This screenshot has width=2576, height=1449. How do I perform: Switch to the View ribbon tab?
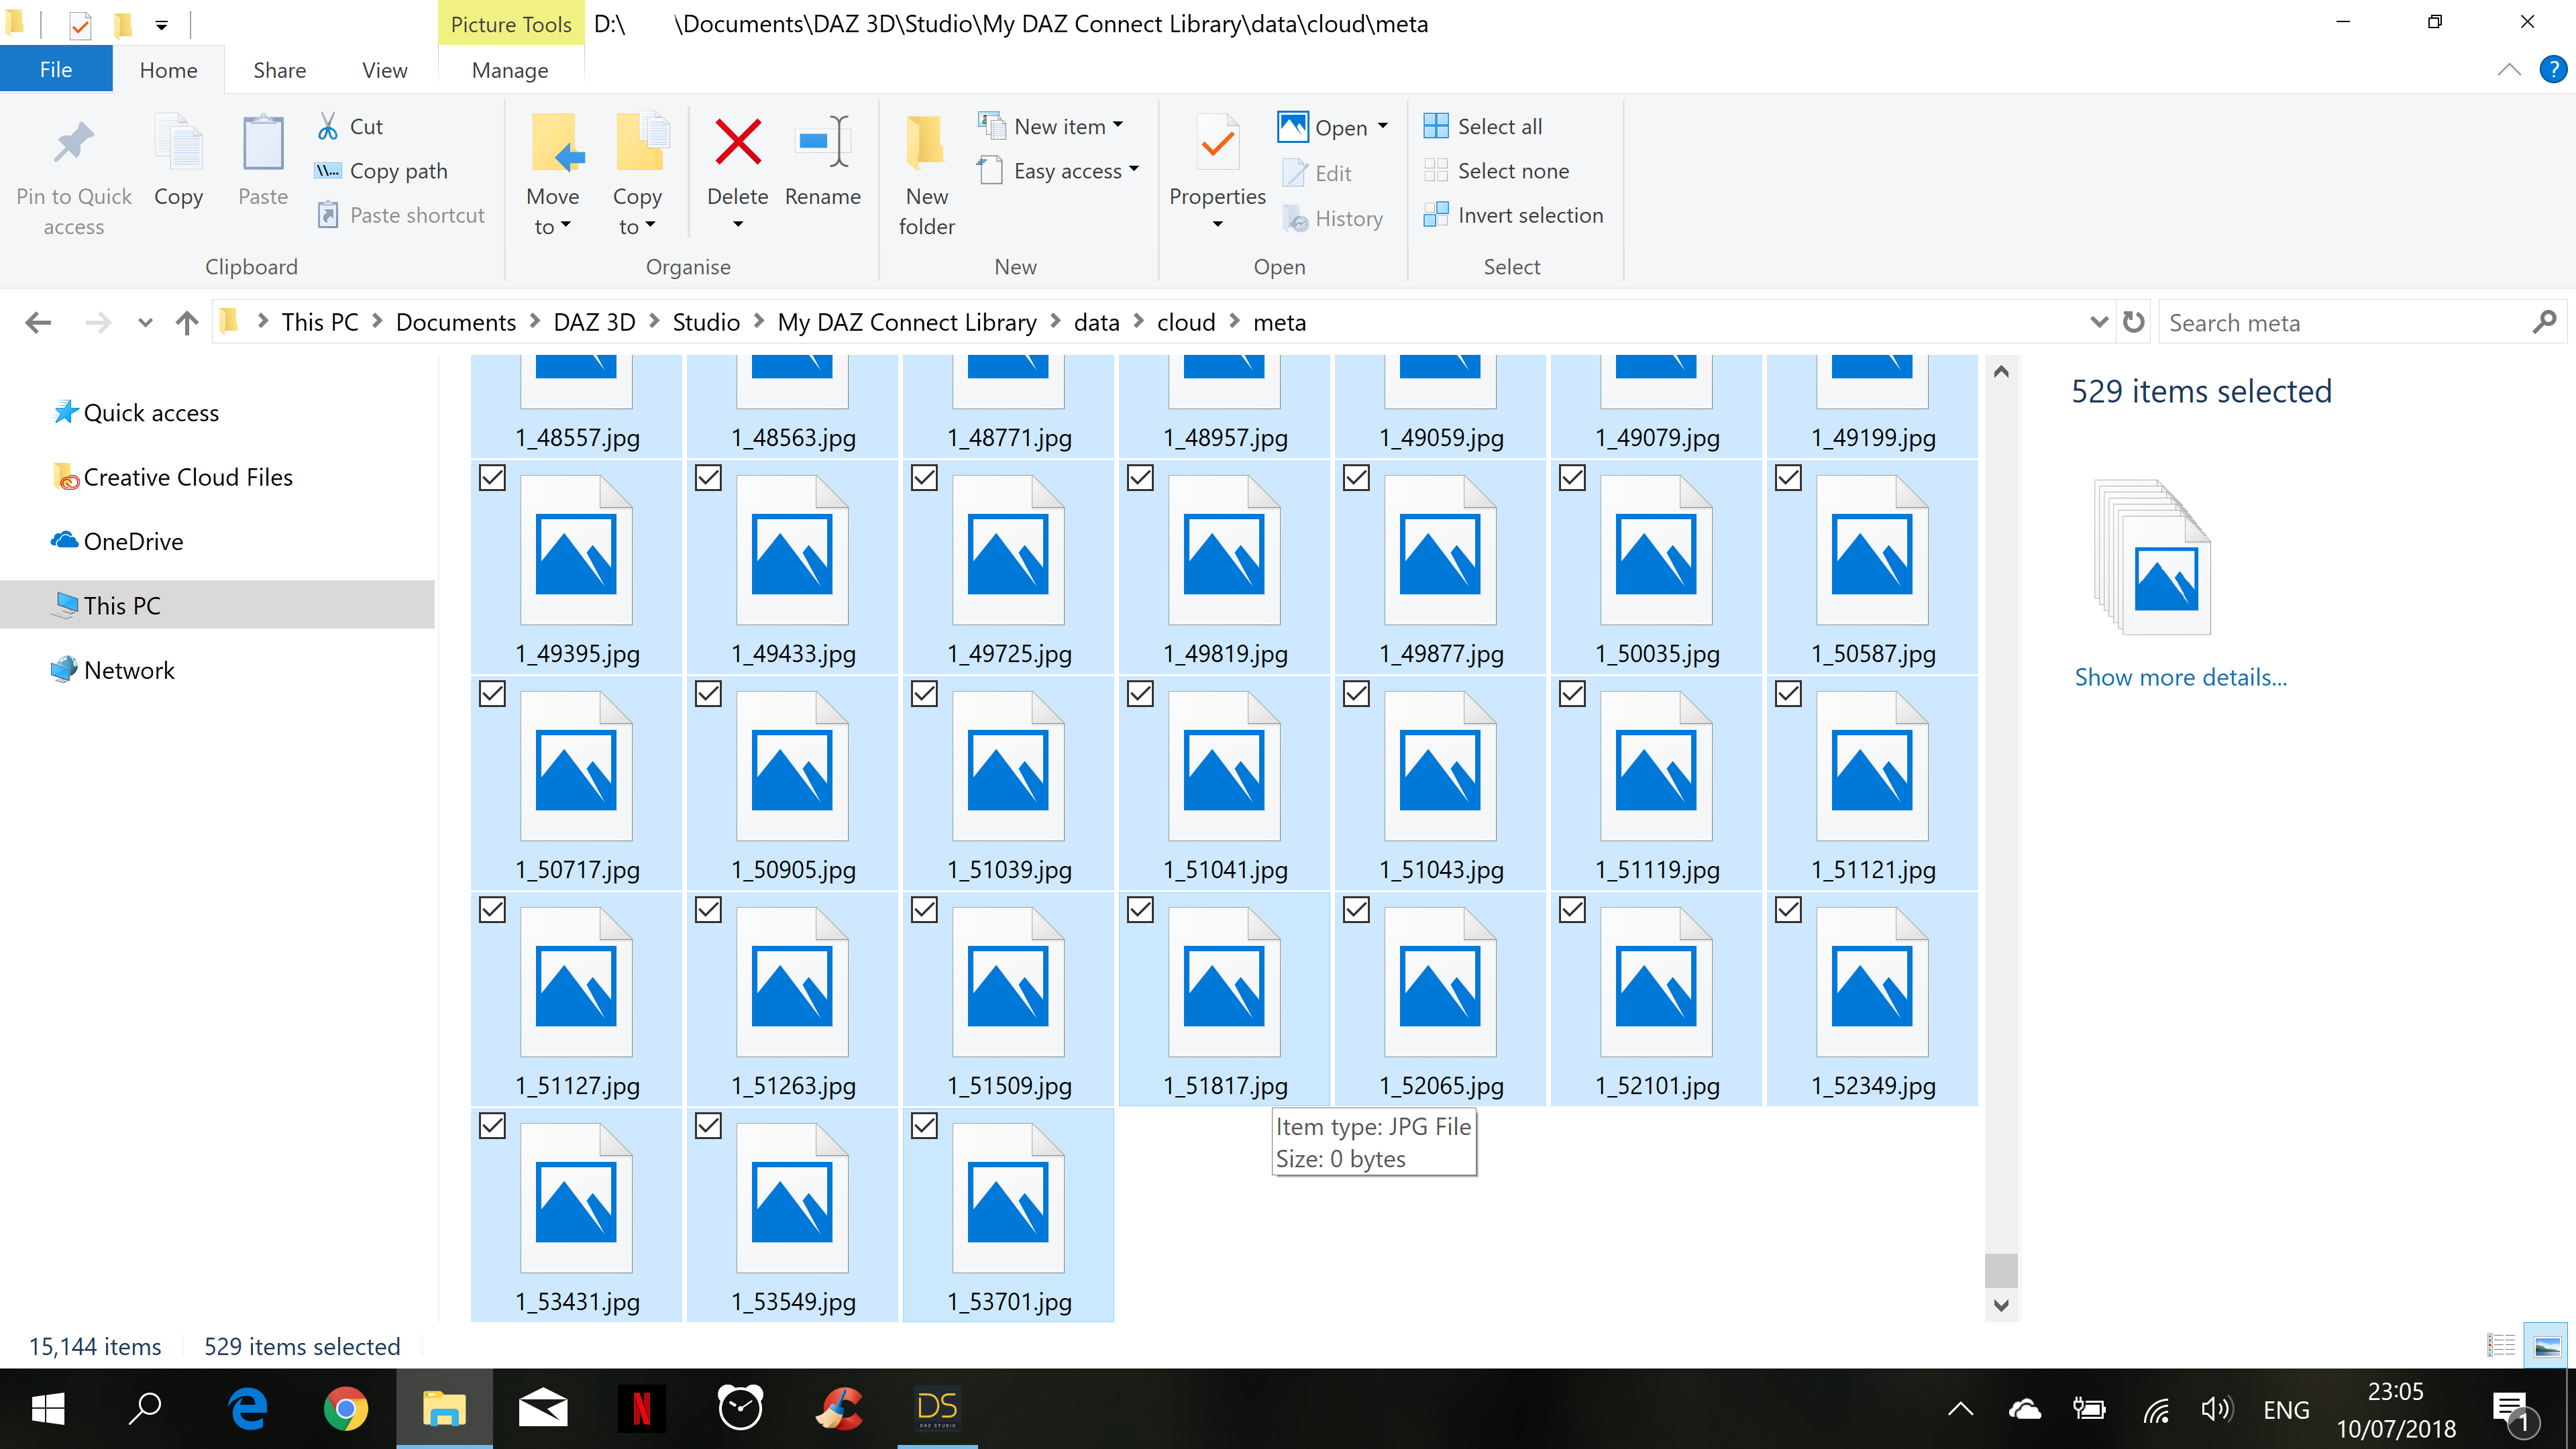point(384,70)
